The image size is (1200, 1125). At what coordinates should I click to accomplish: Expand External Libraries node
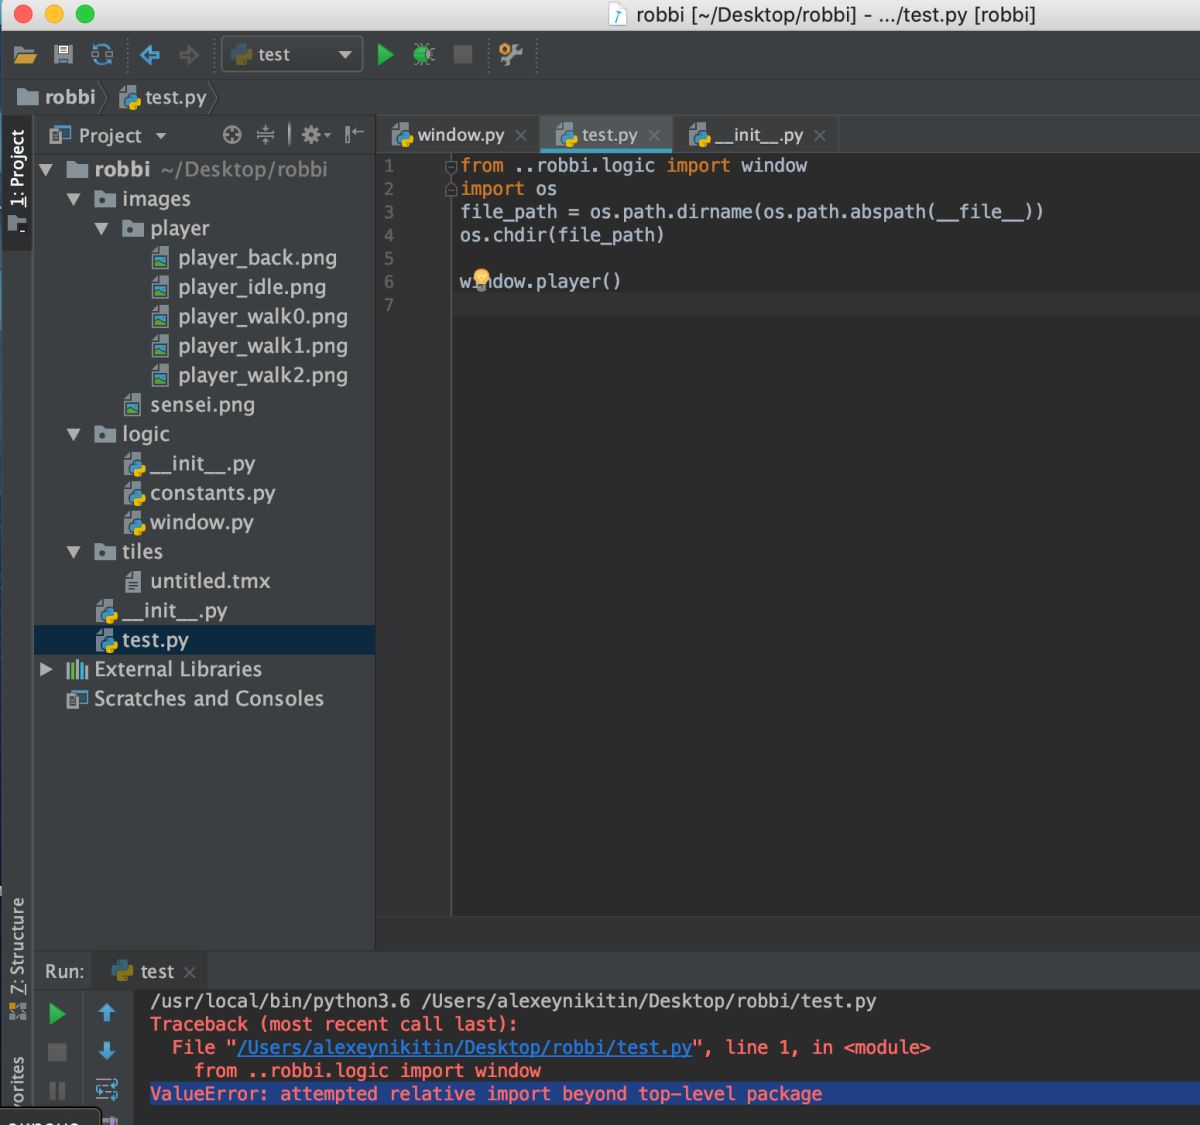click(x=46, y=669)
